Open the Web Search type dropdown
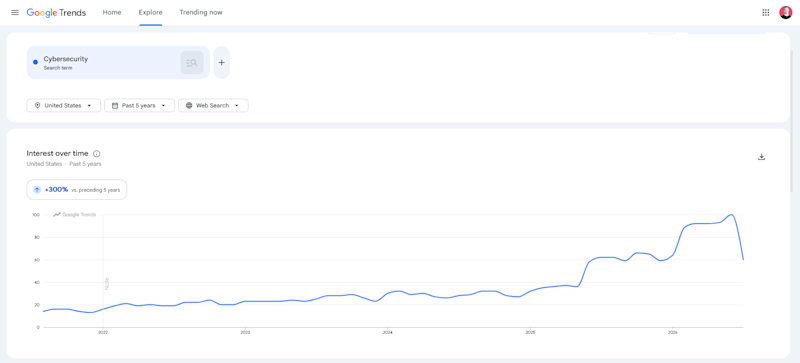This screenshot has width=800, height=363. (x=213, y=105)
